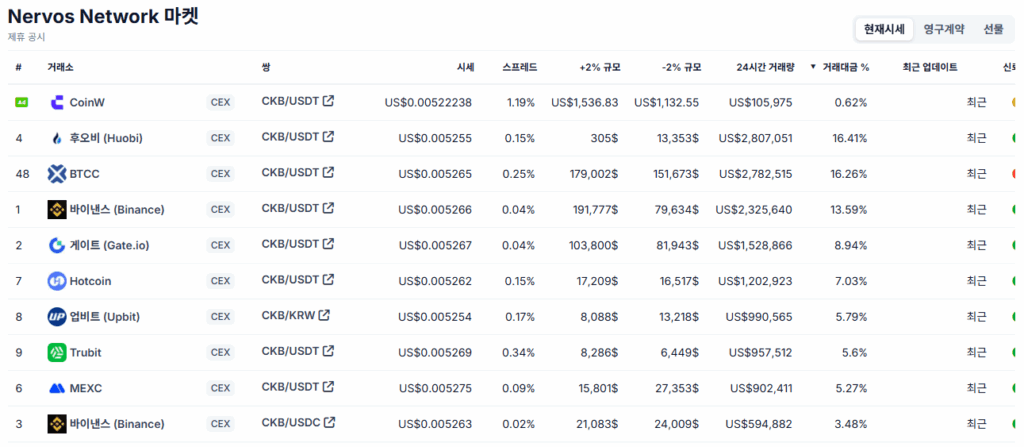Click price US$0.00522238
Image resolution: width=1024 pixels, height=447 pixels.
[428, 102]
